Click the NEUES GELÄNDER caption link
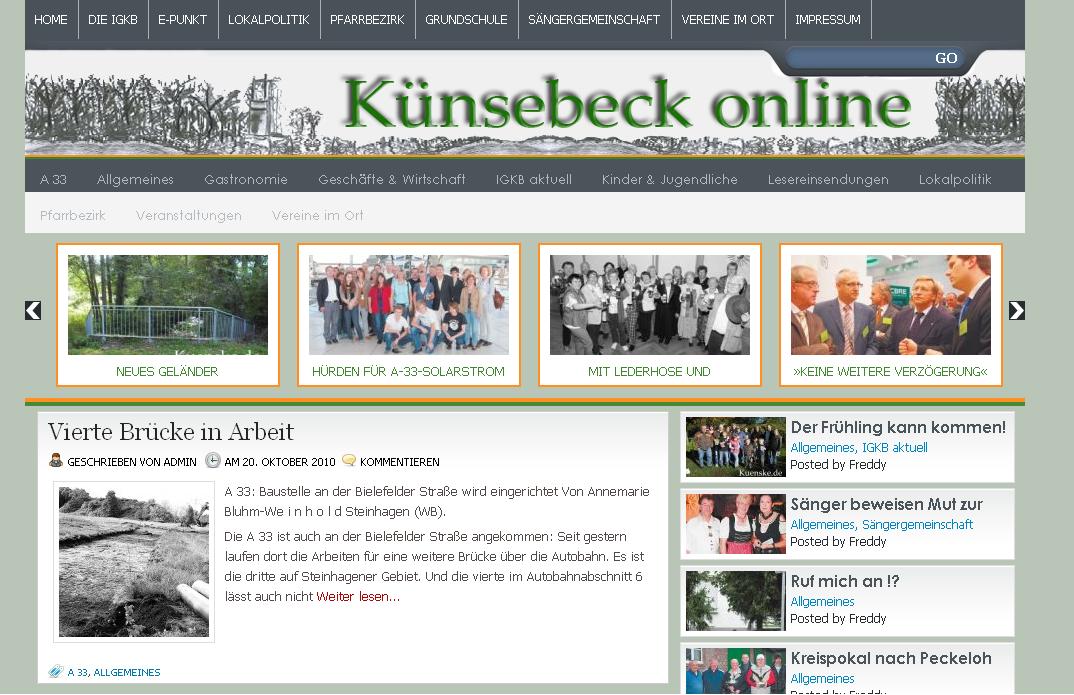The height and width of the screenshot is (695, 1074). [x=167, y=371]
